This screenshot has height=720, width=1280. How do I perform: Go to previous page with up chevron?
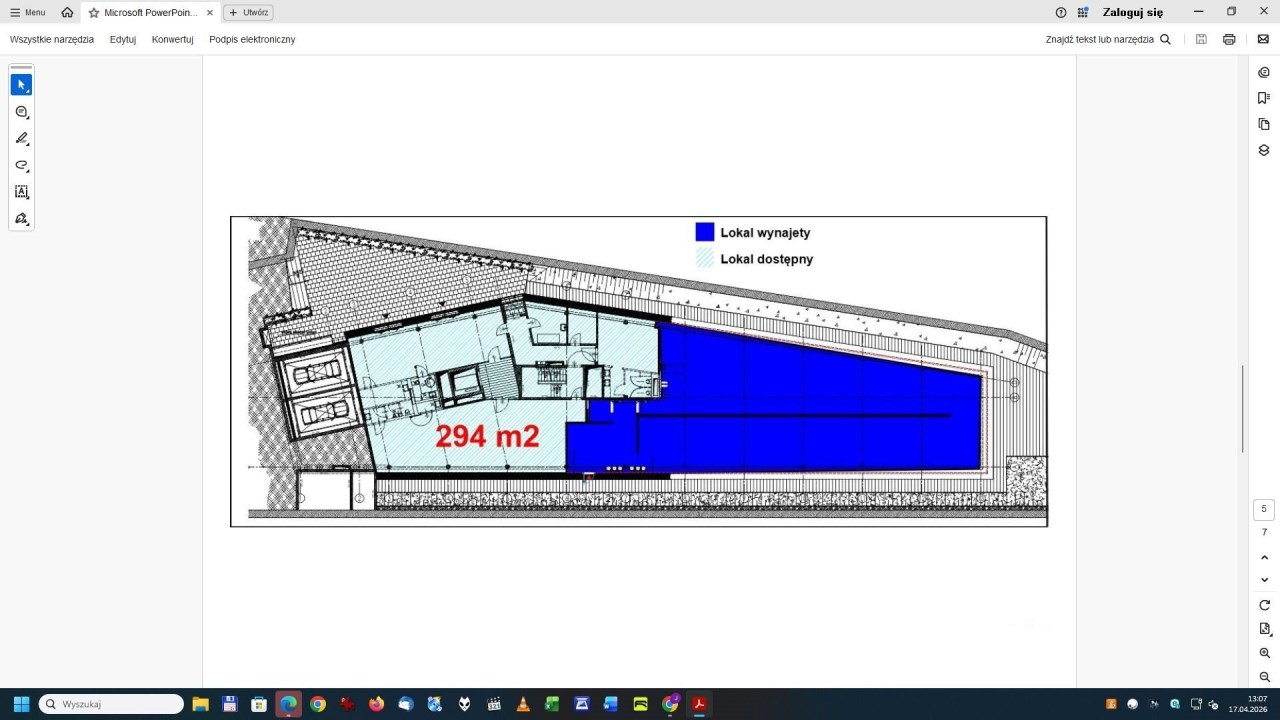[1264, 557]
